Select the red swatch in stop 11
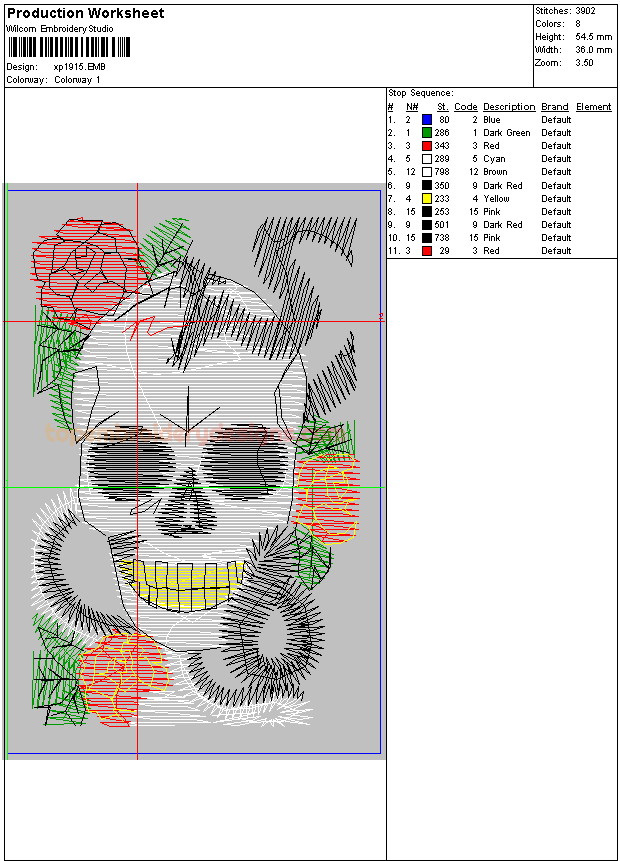The height and width of the screenshot is (861, 620). coord(427,251)
